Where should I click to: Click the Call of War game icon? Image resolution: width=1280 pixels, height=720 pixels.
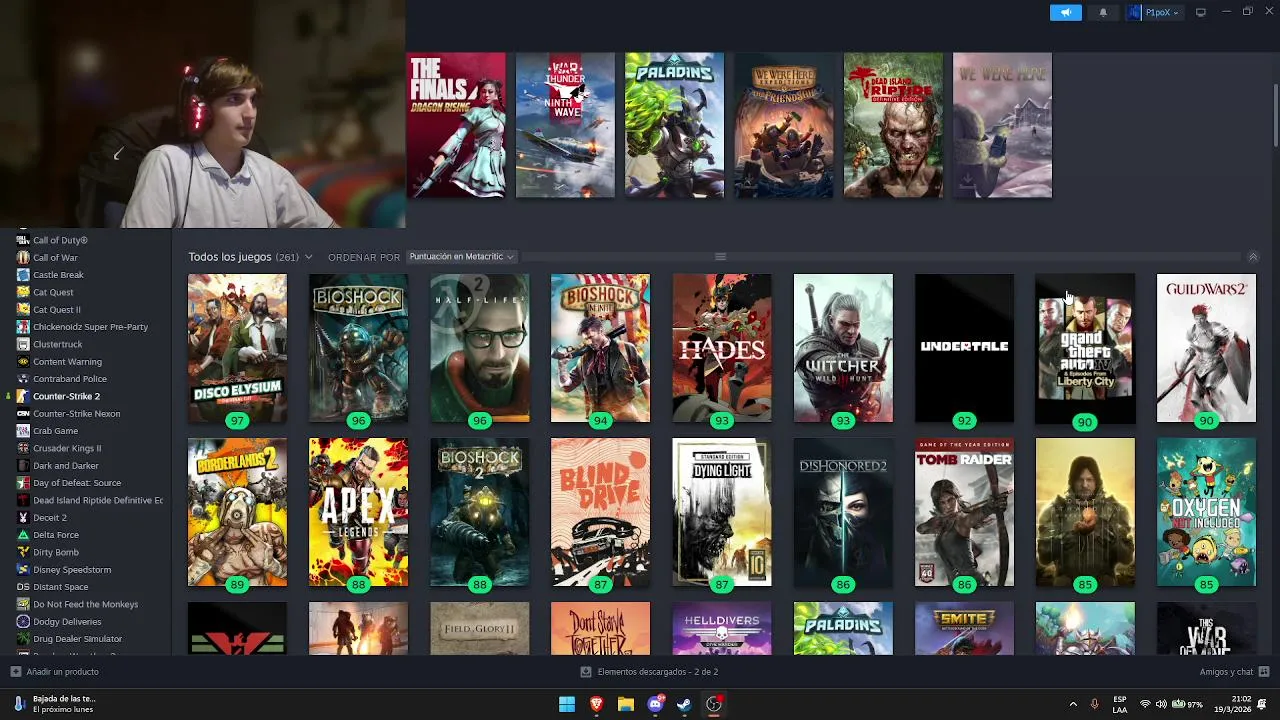[23, 257]
